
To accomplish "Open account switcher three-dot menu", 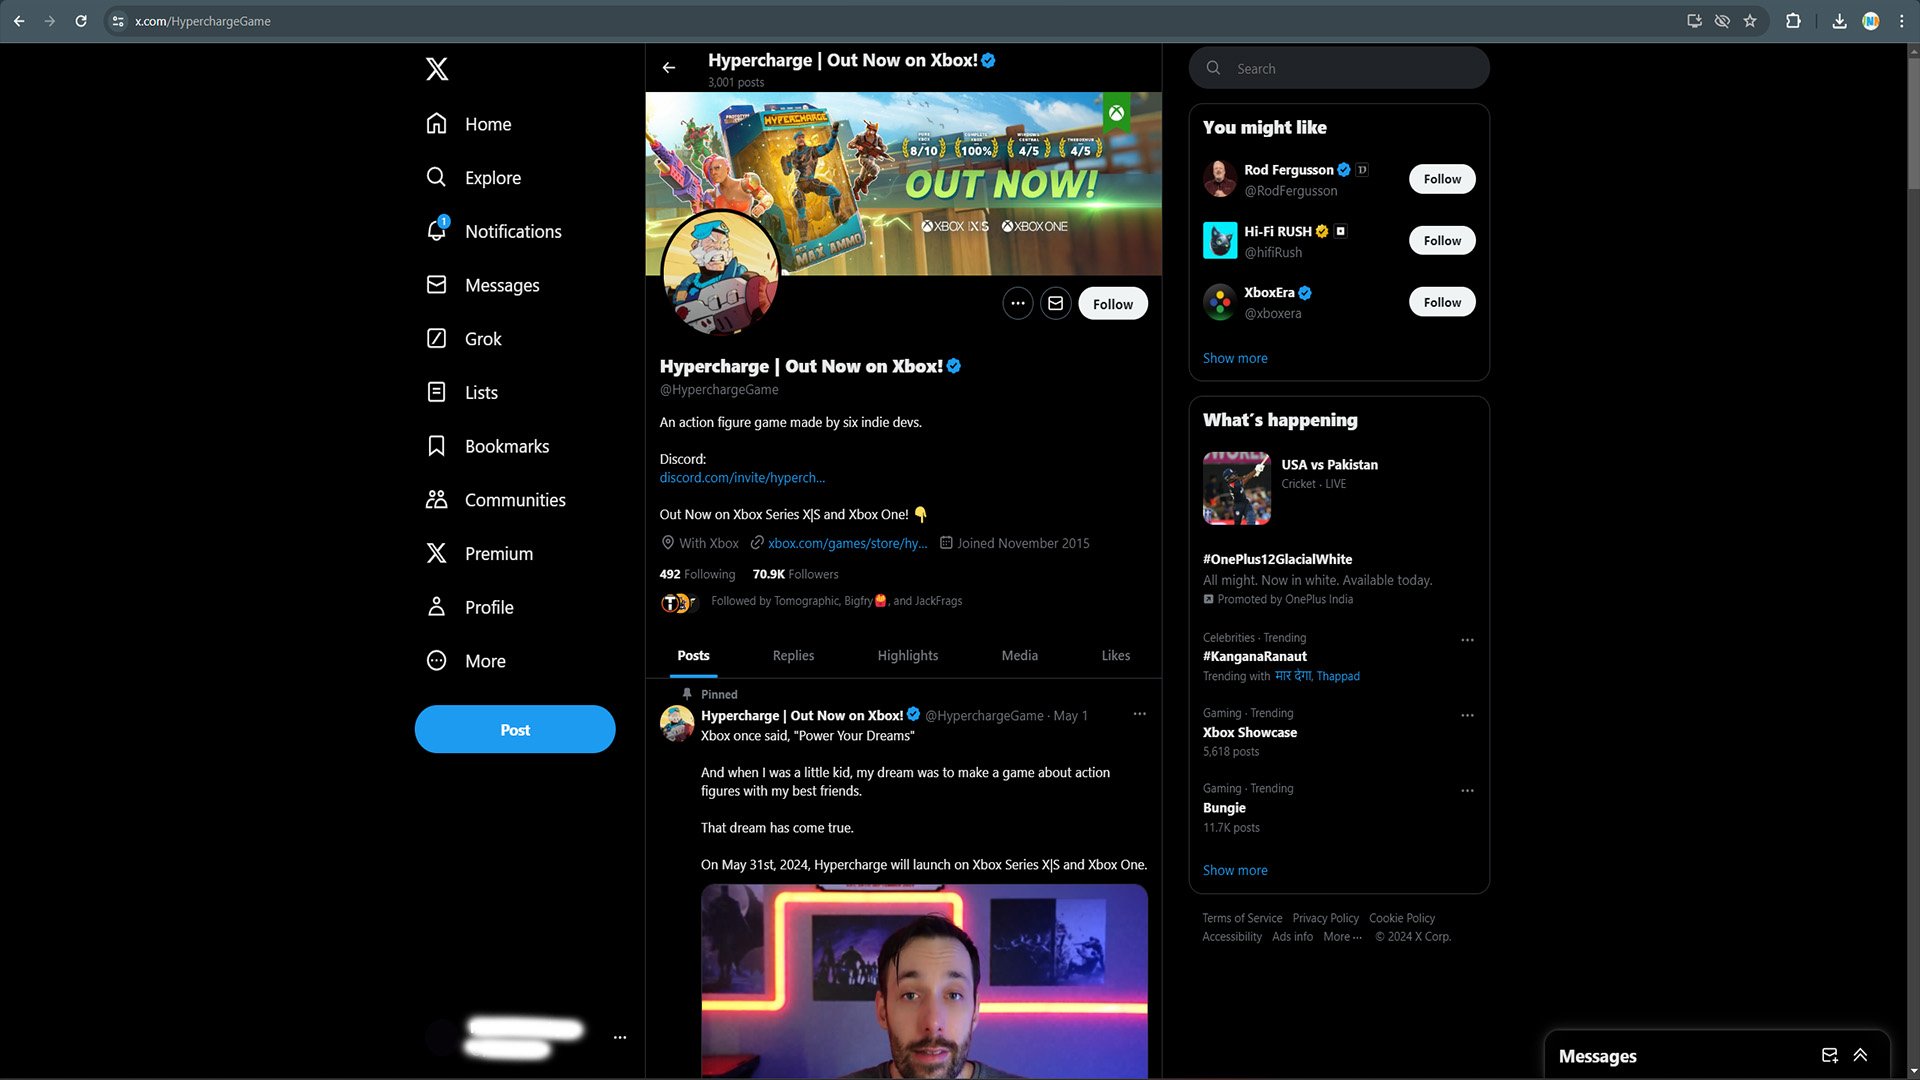I will click(x=620, y=1038).
